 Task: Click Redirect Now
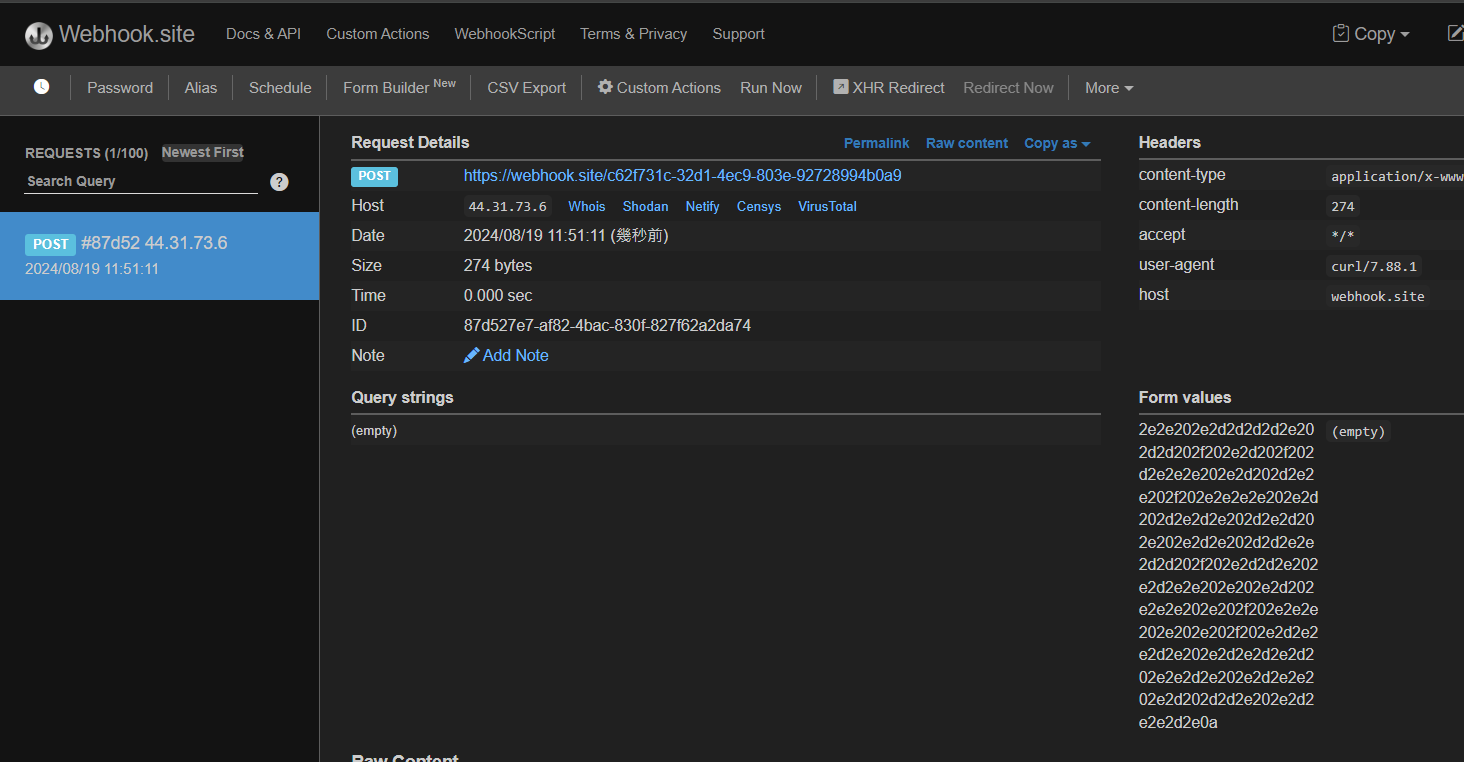(x=1008, y=88)
